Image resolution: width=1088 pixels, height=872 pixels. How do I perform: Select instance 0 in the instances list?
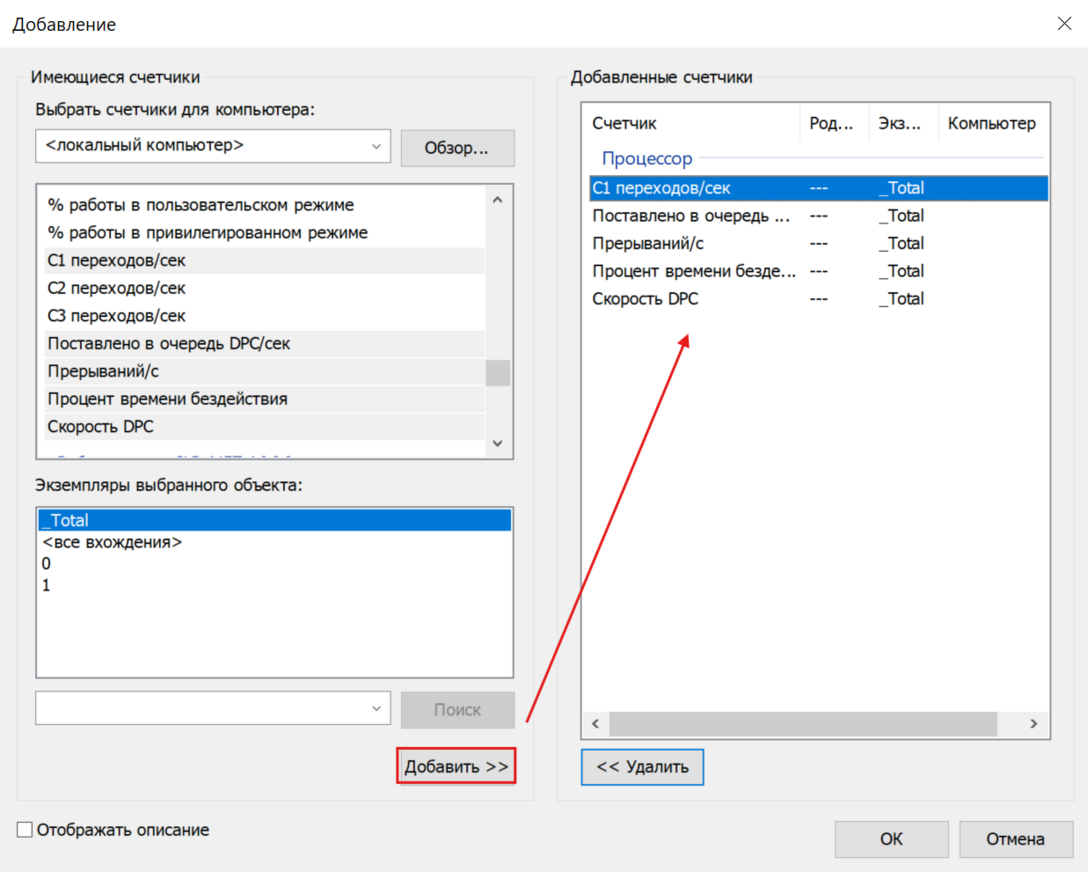[46, 564]
